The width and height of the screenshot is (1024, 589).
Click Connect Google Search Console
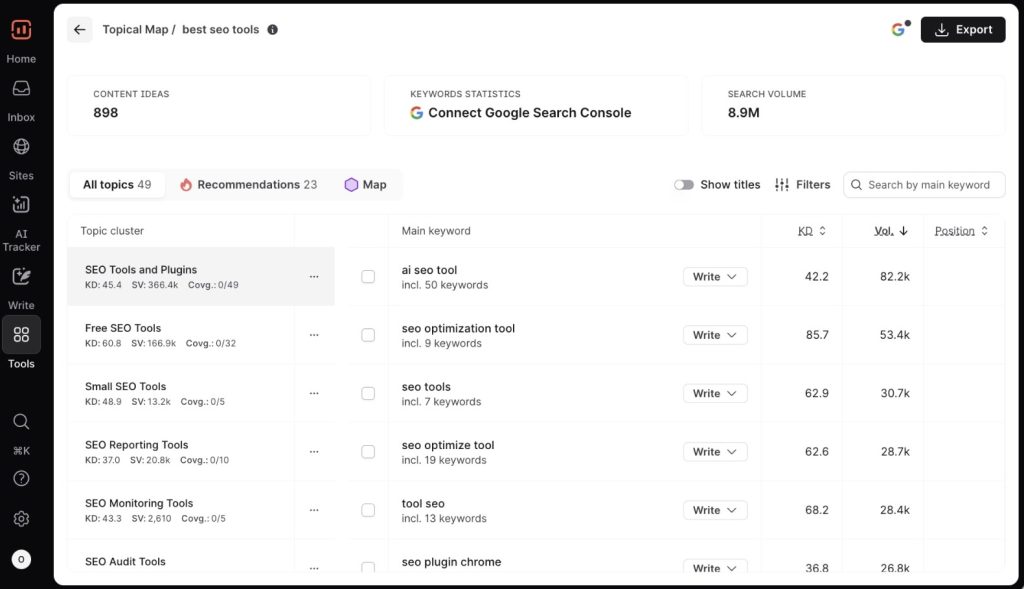[520, 113]
